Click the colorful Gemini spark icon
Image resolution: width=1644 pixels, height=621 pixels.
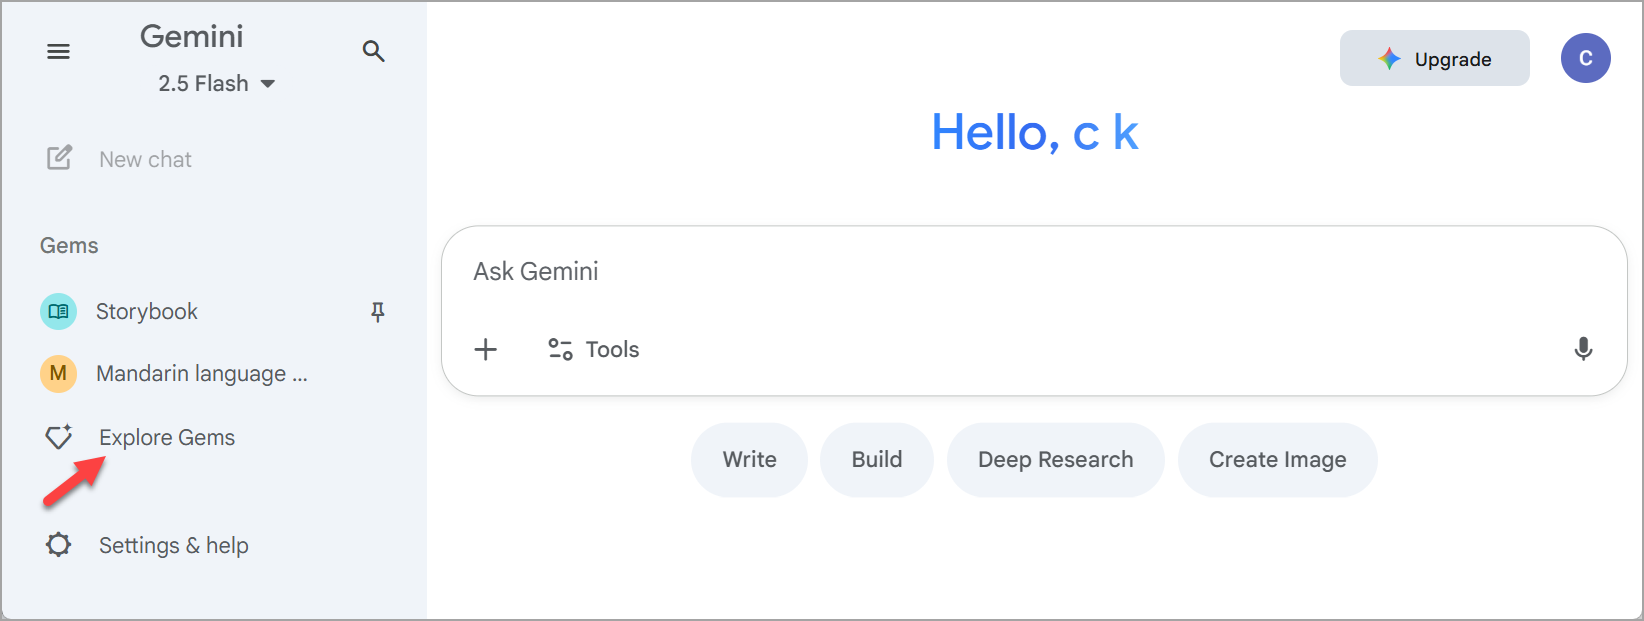pyautogui.click(x=1389, y=59)
